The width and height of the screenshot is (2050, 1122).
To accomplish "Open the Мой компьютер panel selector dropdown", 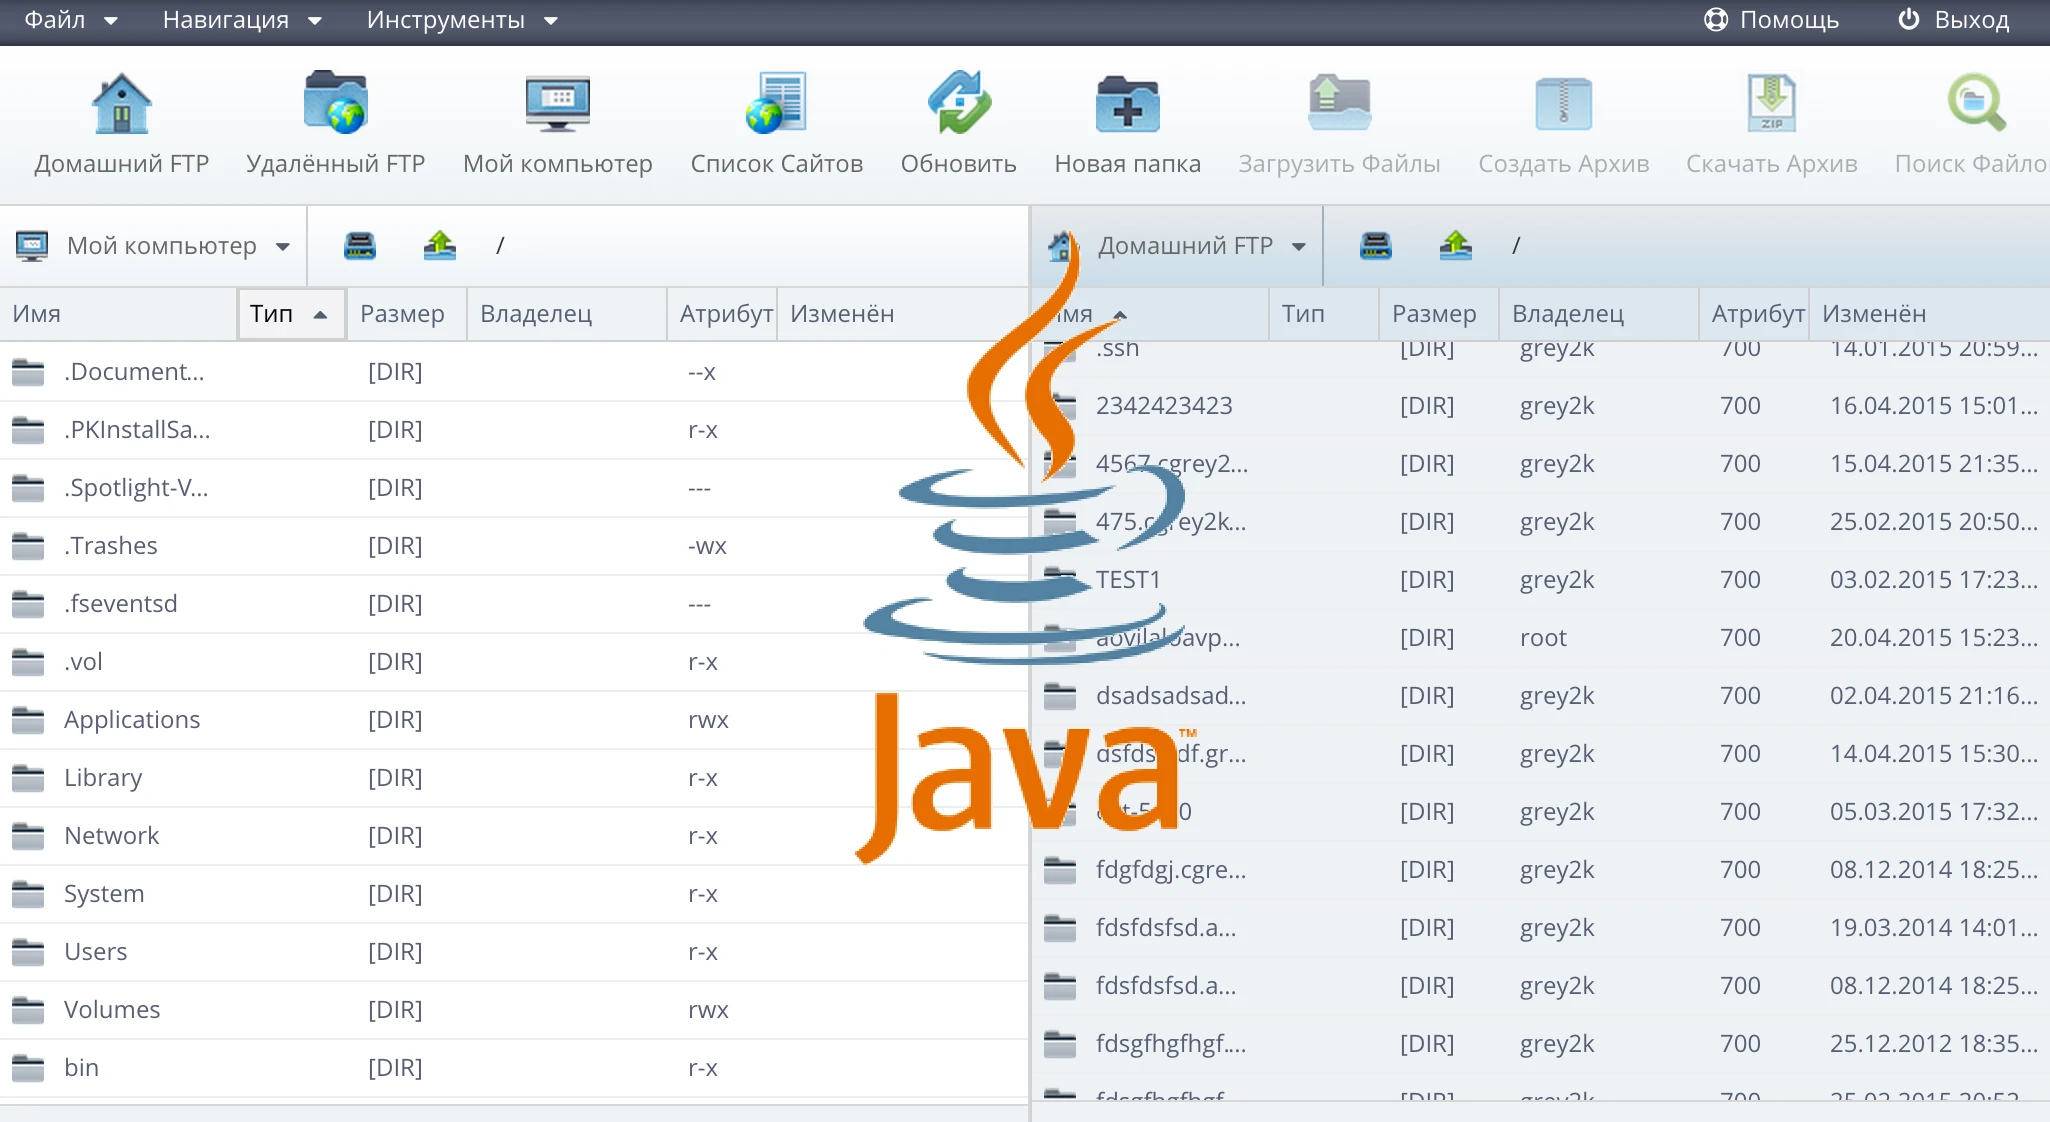I will (x=284, y=245).
